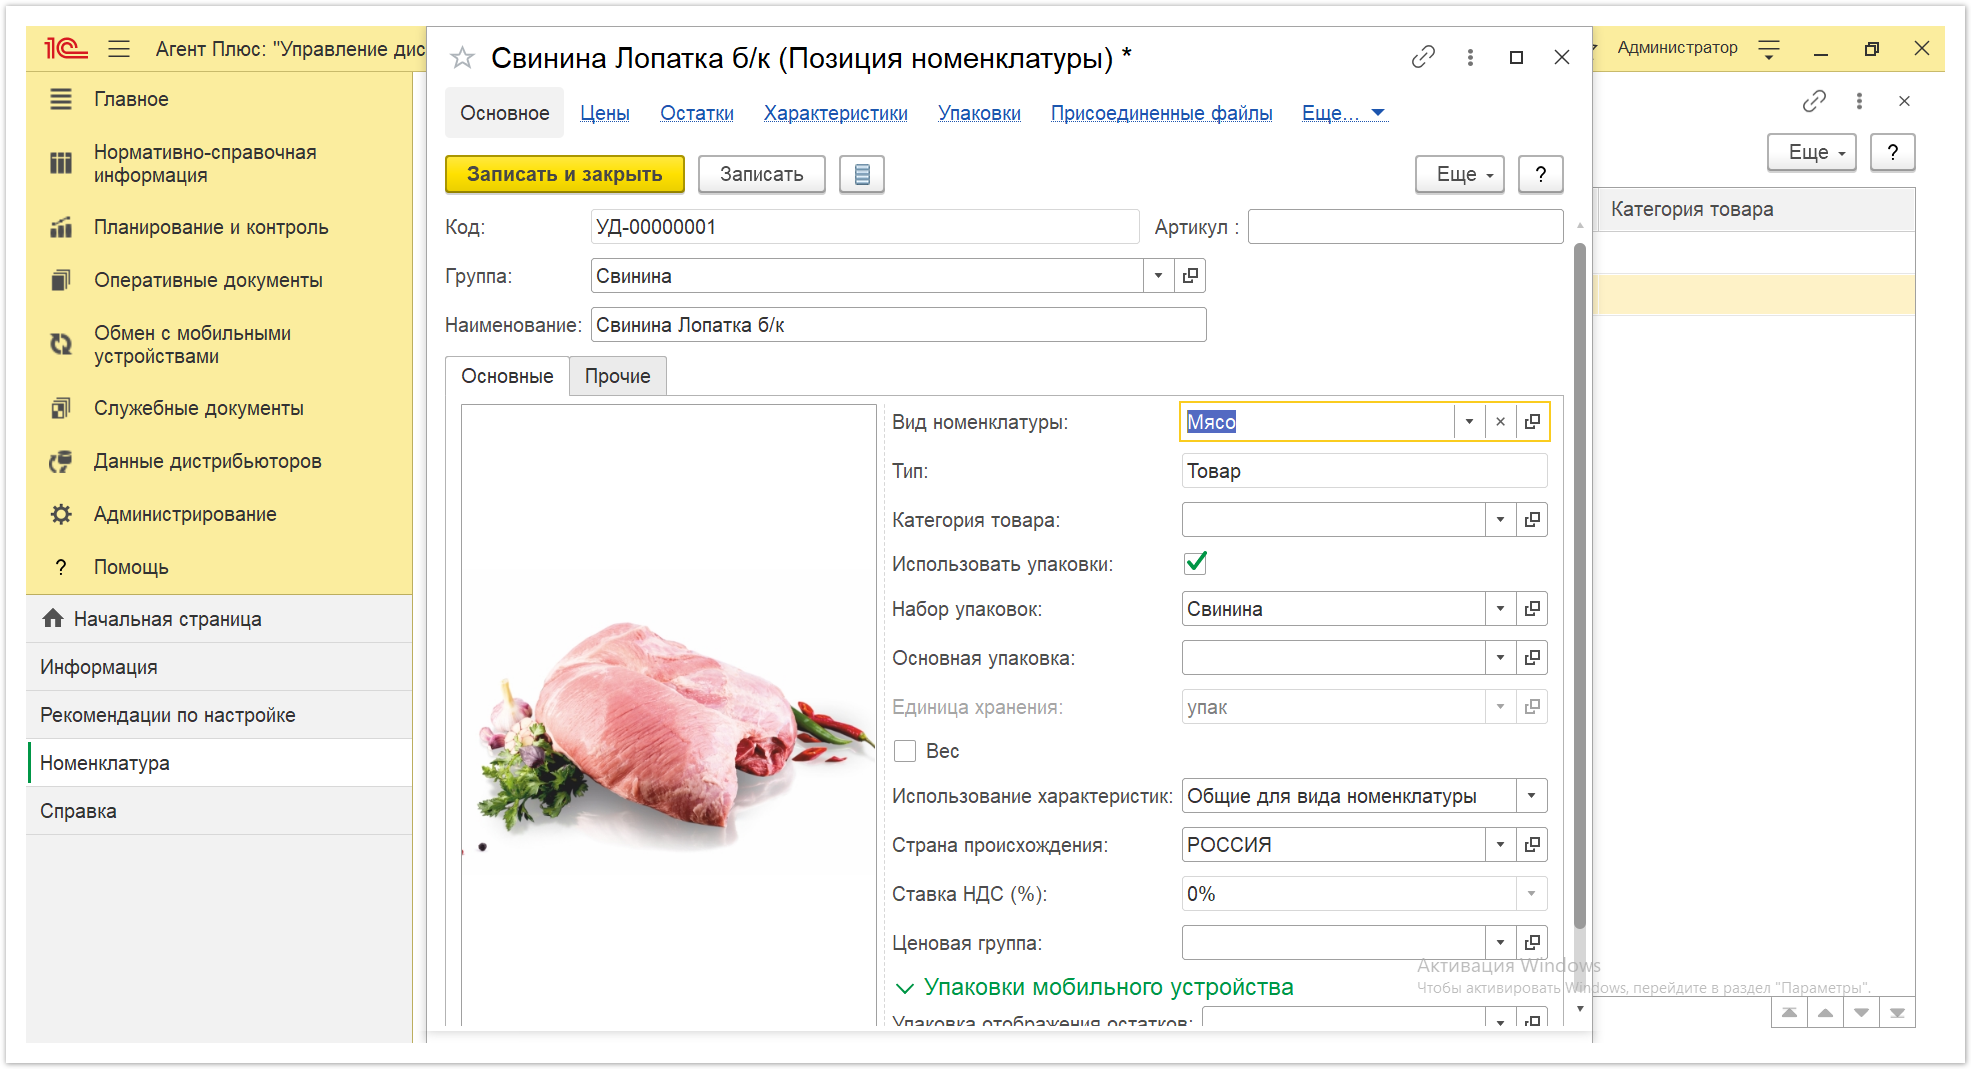The width and height of the screenshot is (1971, 1069).
Task: Expand the Группа dropdown list
Action: coord(1158,276)
